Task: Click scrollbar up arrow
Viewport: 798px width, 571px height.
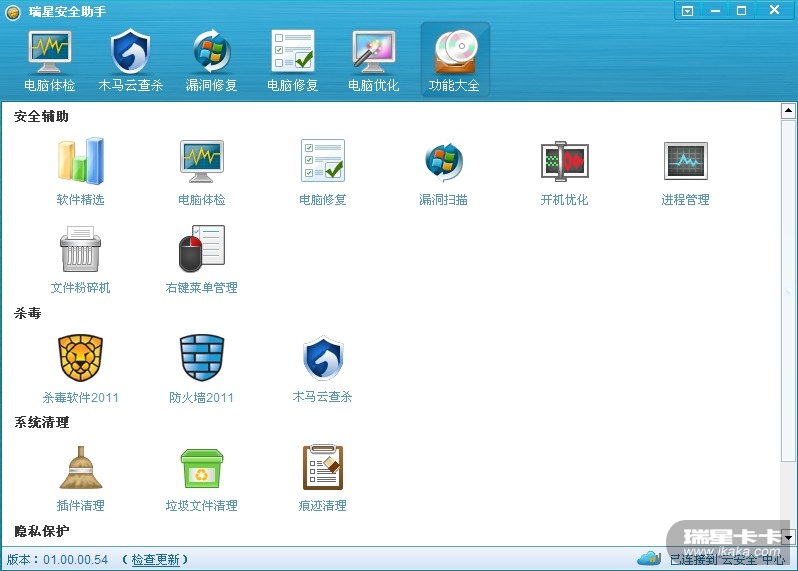Action: click(x=788, y=110)
